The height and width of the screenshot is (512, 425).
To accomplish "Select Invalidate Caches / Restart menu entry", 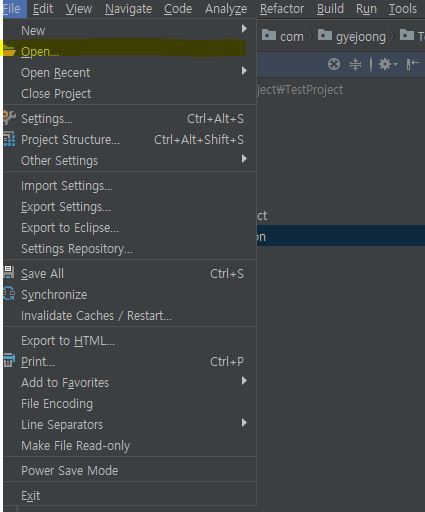I will tap(130, 315).
